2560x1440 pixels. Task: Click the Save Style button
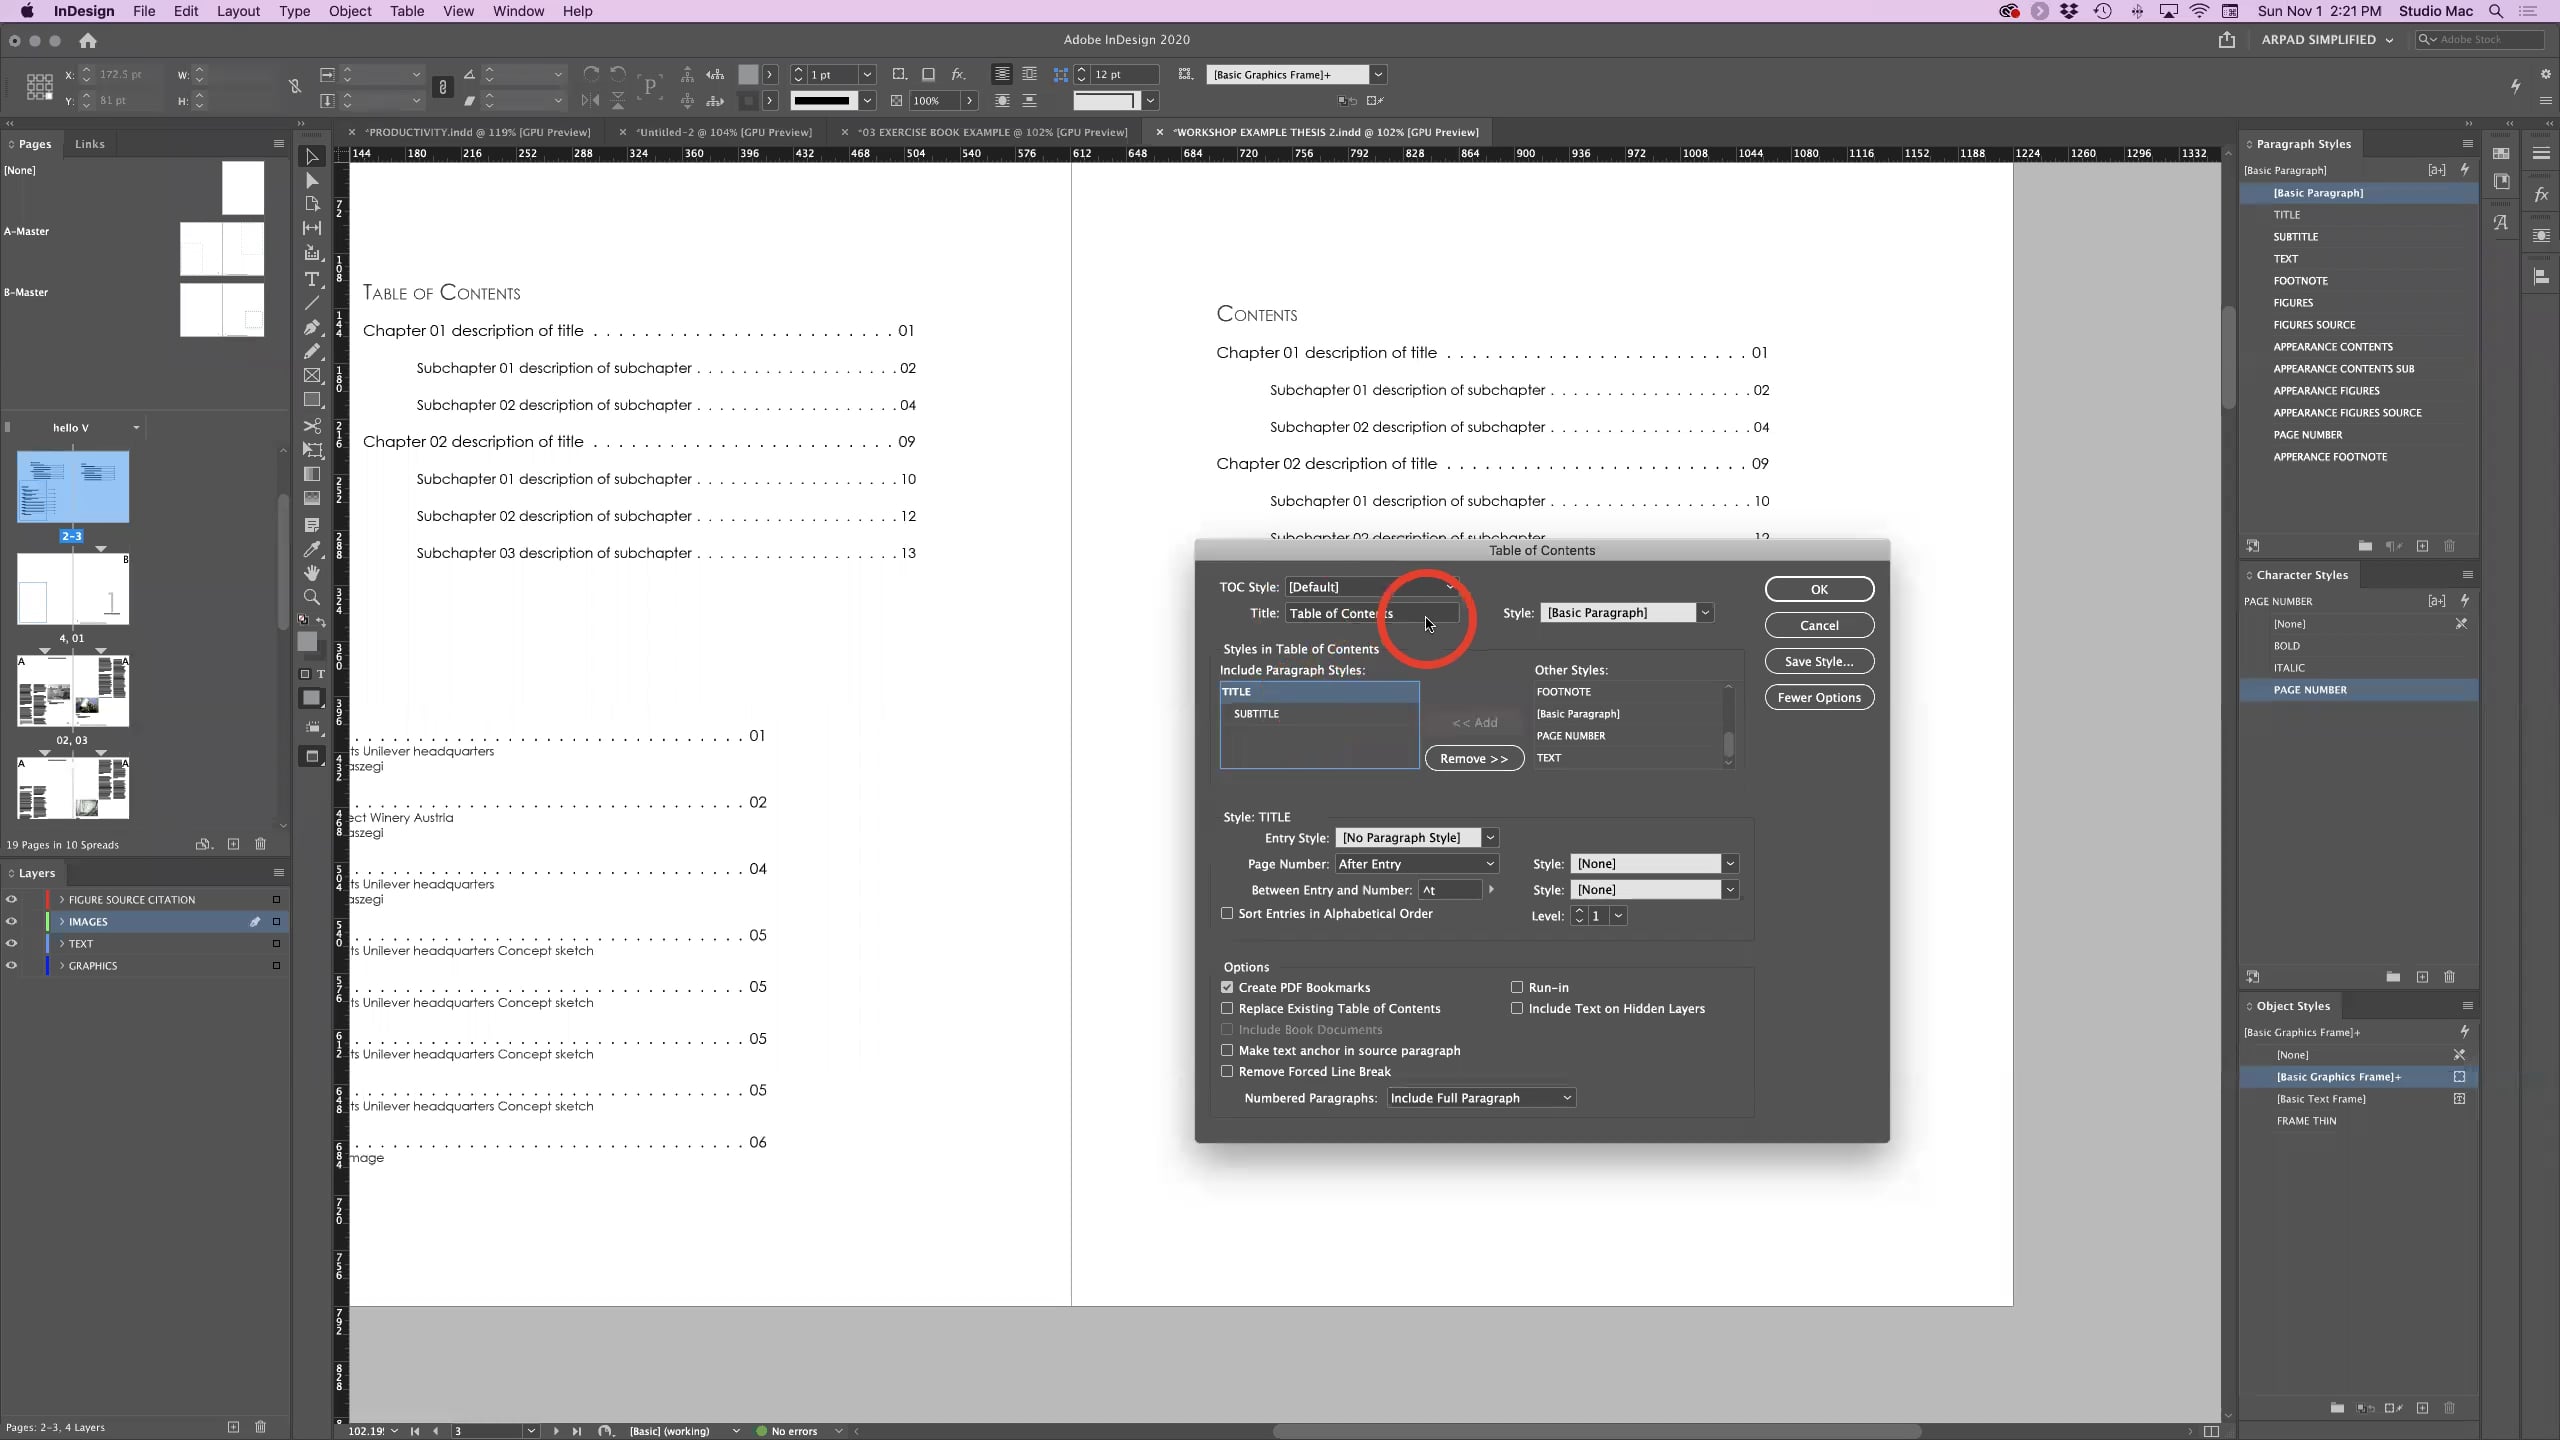pos(1819,661)
